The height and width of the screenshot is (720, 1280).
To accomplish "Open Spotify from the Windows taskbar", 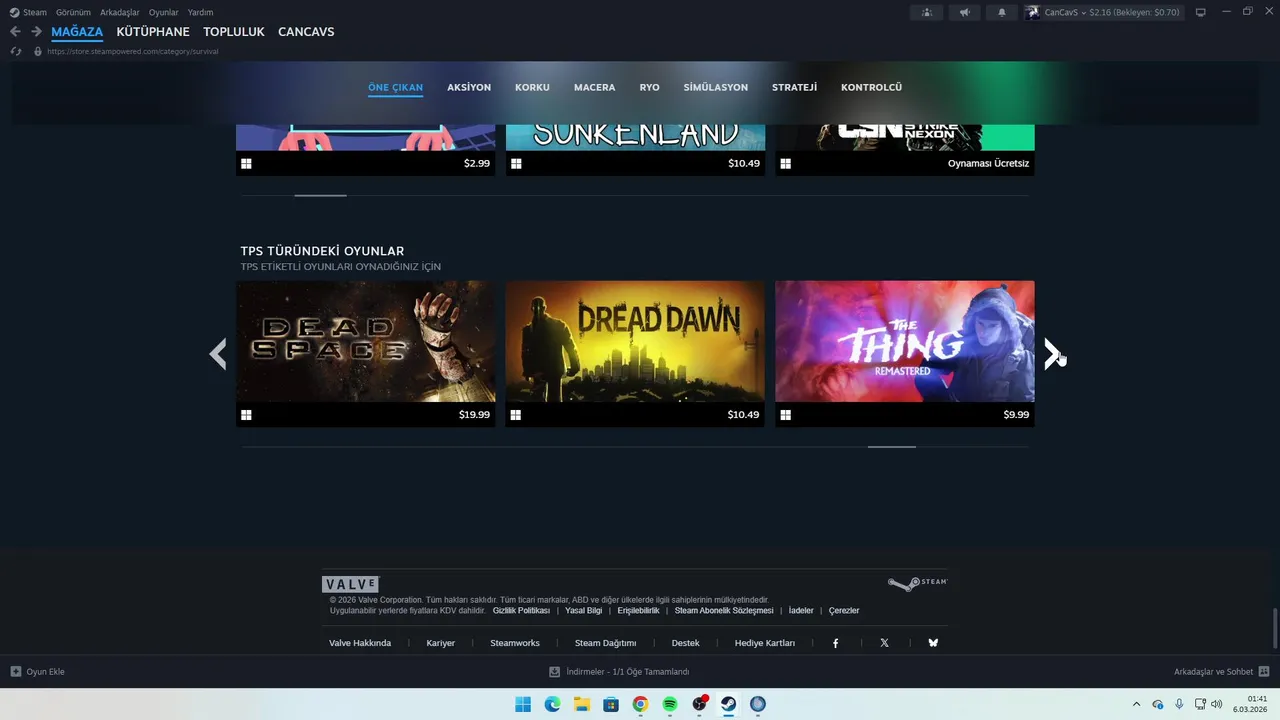I will (670, 704).
